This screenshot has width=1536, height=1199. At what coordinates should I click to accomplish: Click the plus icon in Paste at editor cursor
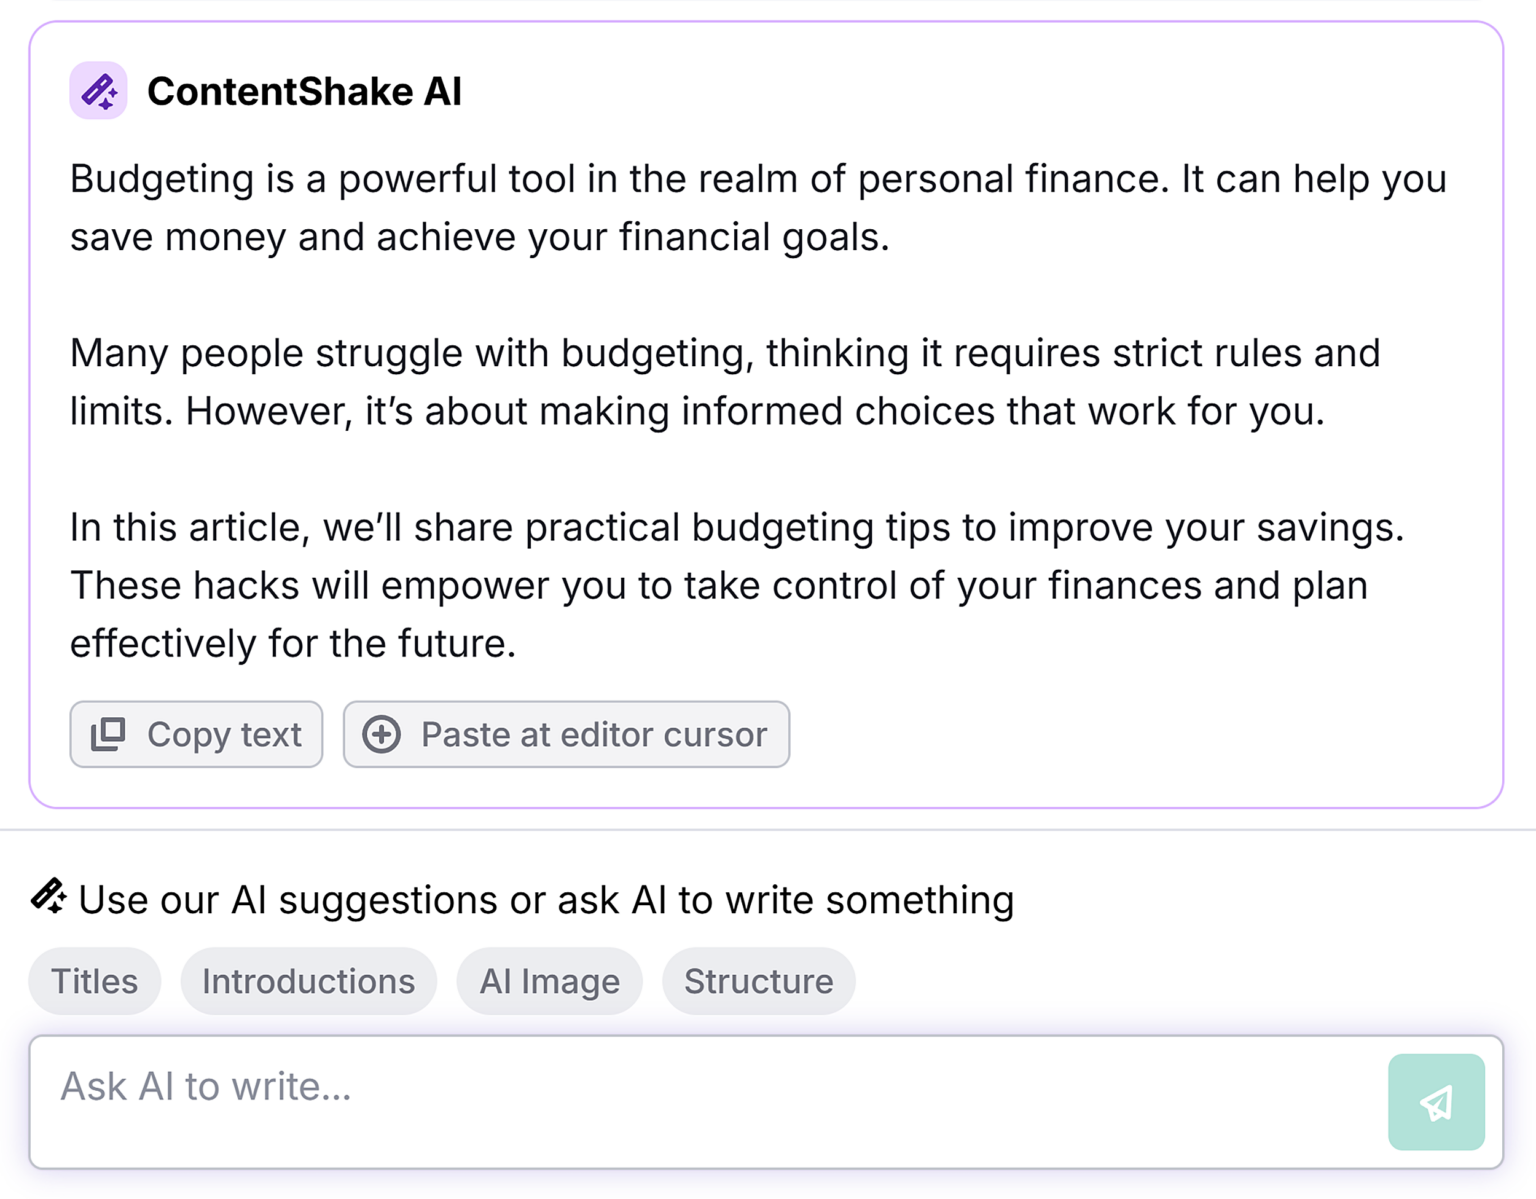382,734
